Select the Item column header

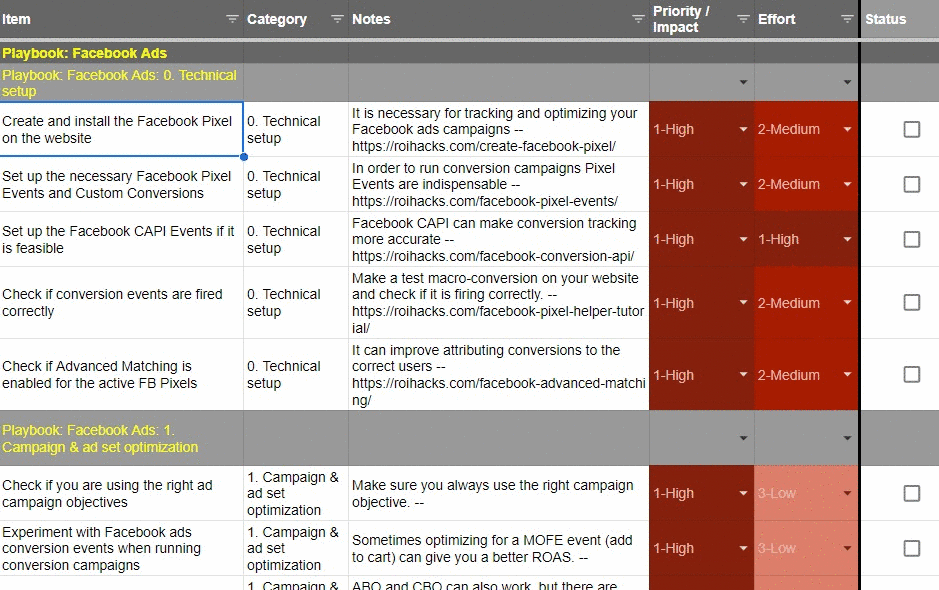pos(122,19)
